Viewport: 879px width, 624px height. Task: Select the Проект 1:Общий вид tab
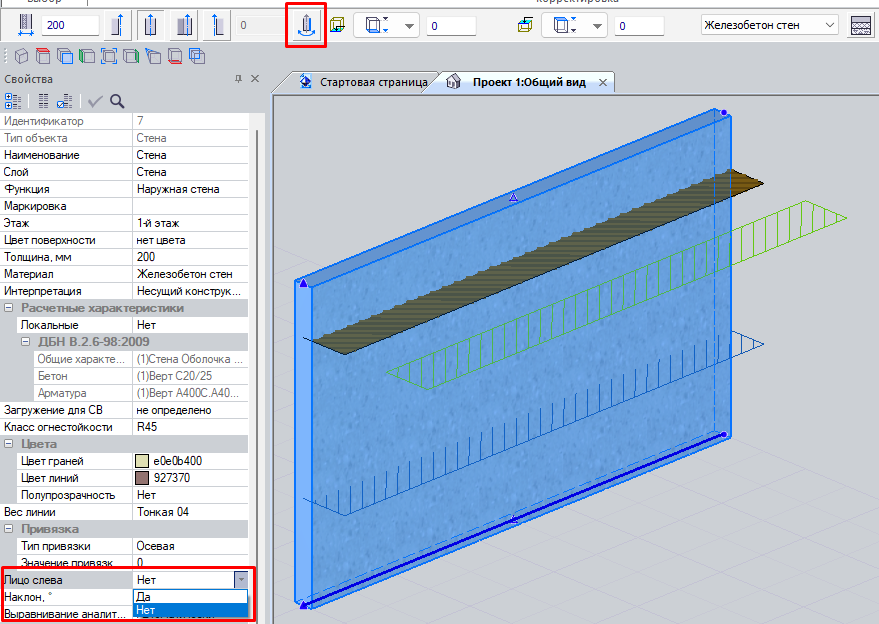[x=529, y=82]
